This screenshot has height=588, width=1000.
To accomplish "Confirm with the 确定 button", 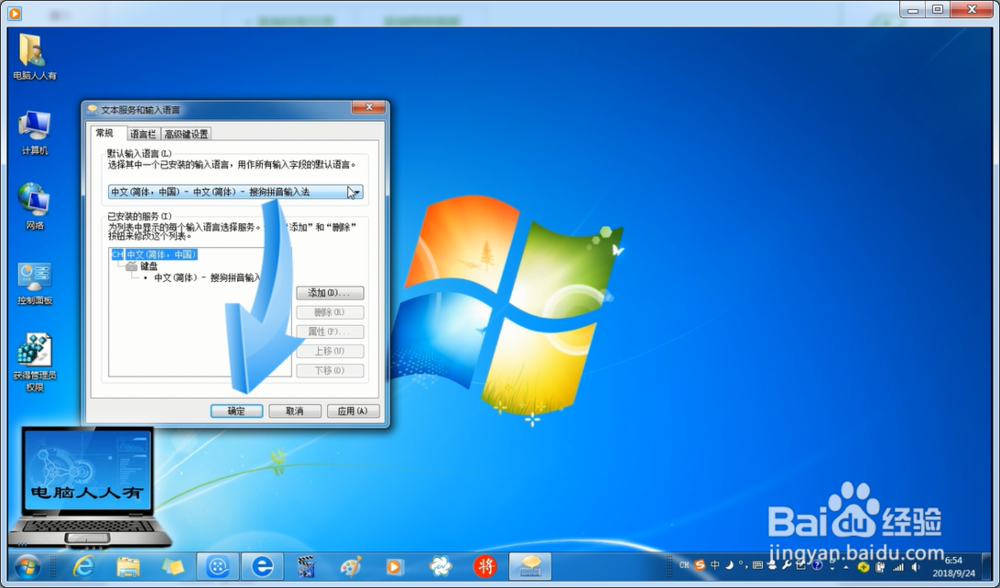I will [x=237, y=411].
